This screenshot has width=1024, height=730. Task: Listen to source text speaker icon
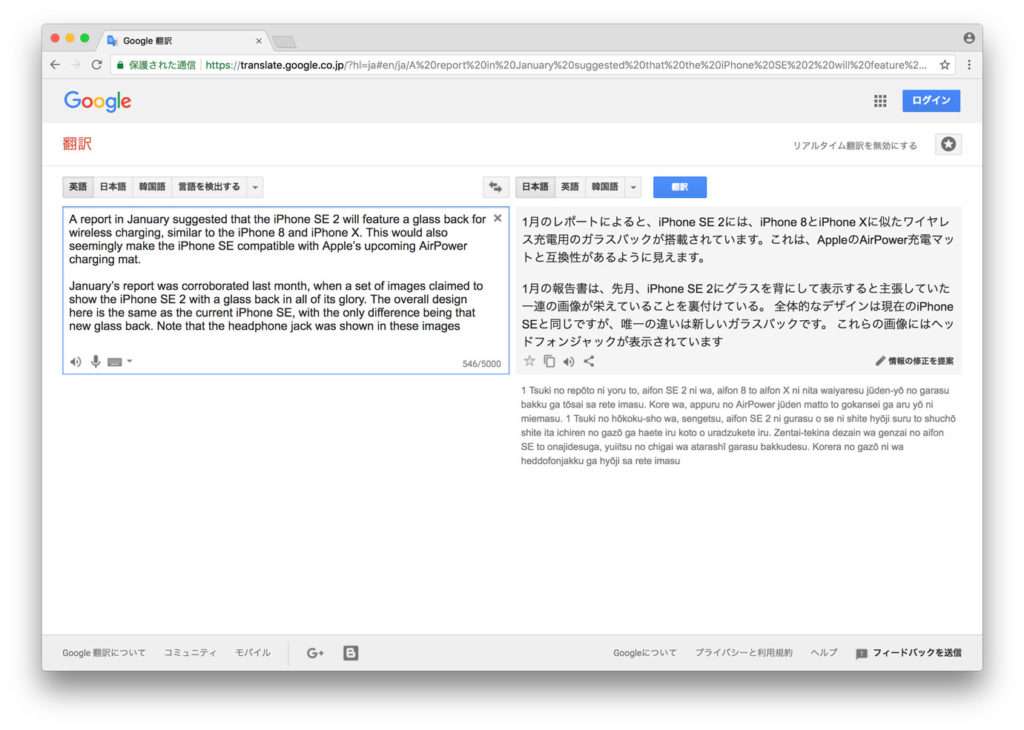[x=76, y=362]
